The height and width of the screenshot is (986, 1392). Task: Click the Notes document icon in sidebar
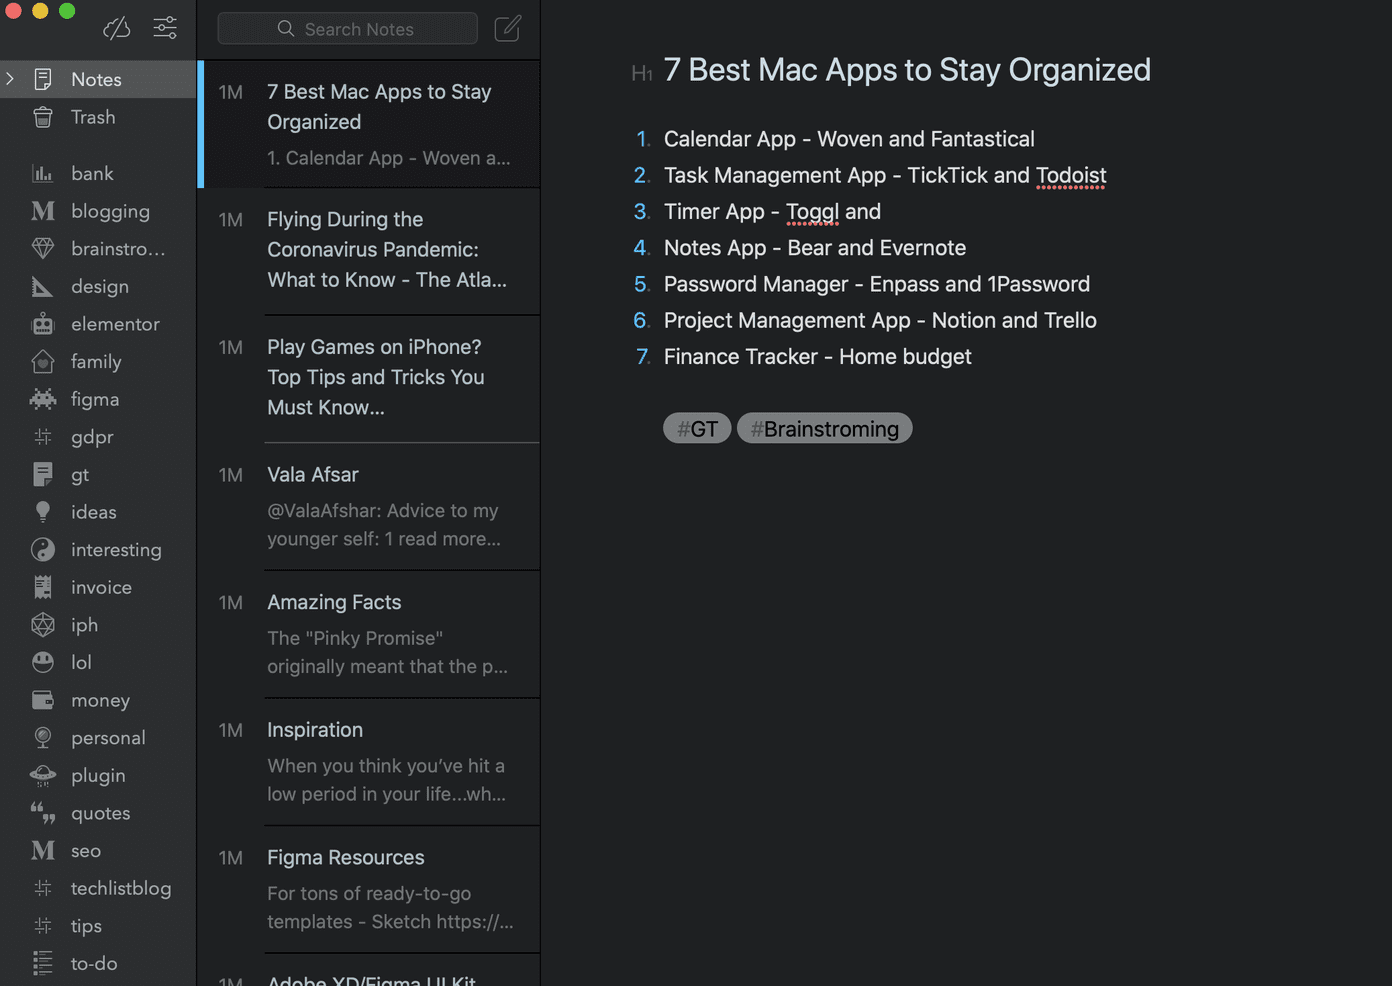coord(43,79)
